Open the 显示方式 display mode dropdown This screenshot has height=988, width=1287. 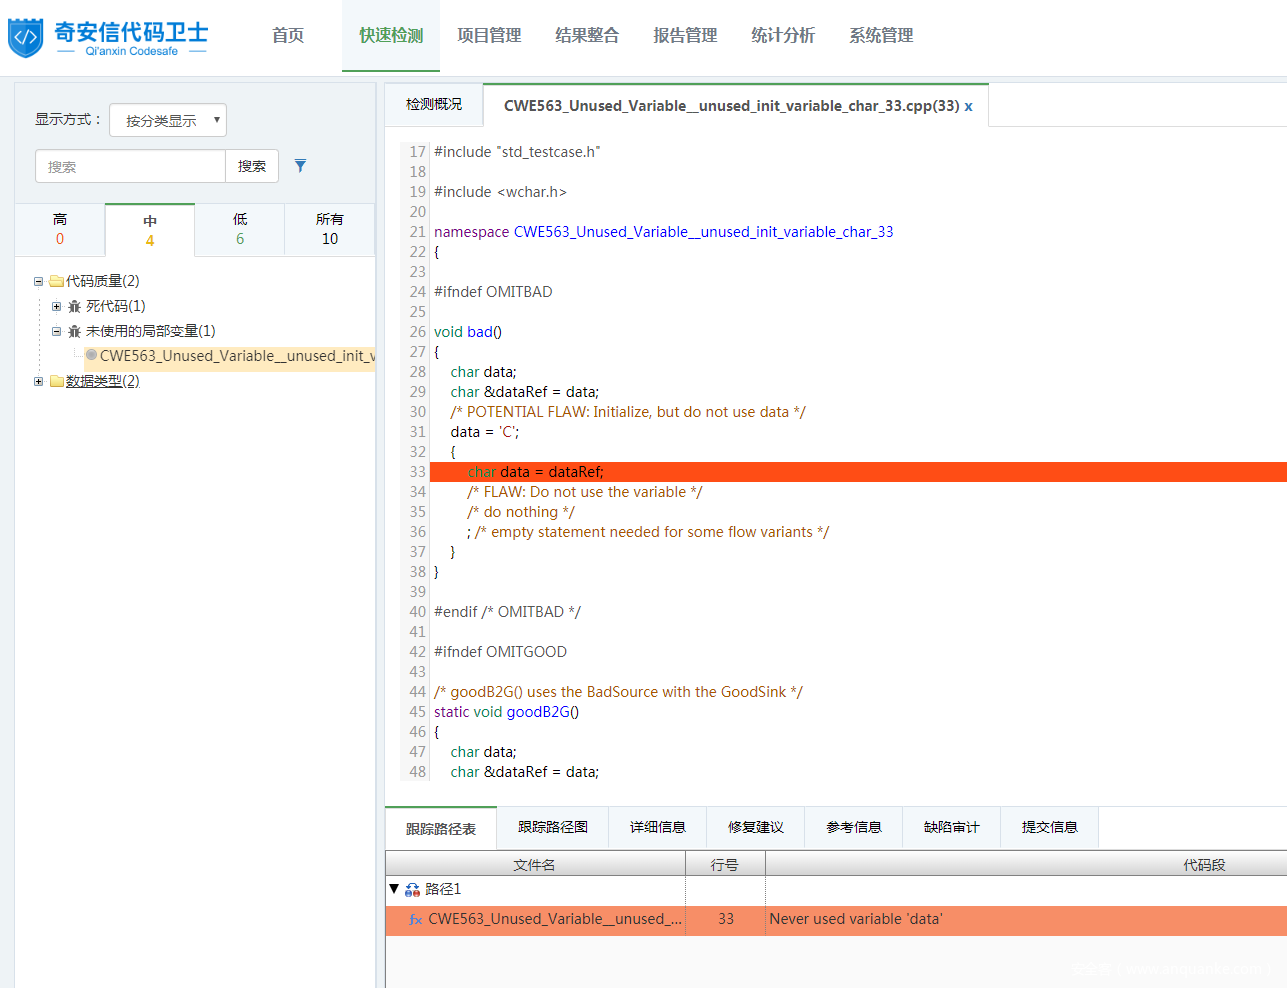click(168, 120)
